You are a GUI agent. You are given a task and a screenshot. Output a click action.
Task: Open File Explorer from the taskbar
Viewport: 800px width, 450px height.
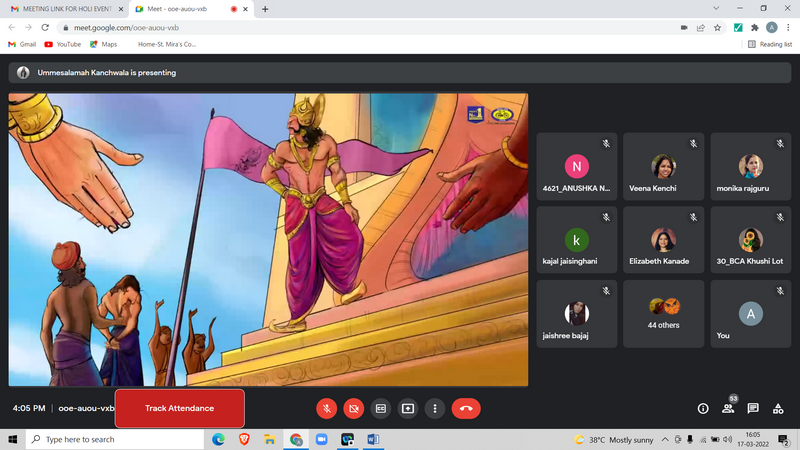pyautogui.click(x=270, y=439)
